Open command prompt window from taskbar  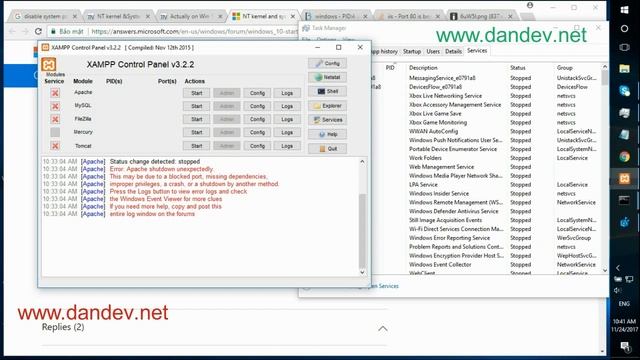624,200
